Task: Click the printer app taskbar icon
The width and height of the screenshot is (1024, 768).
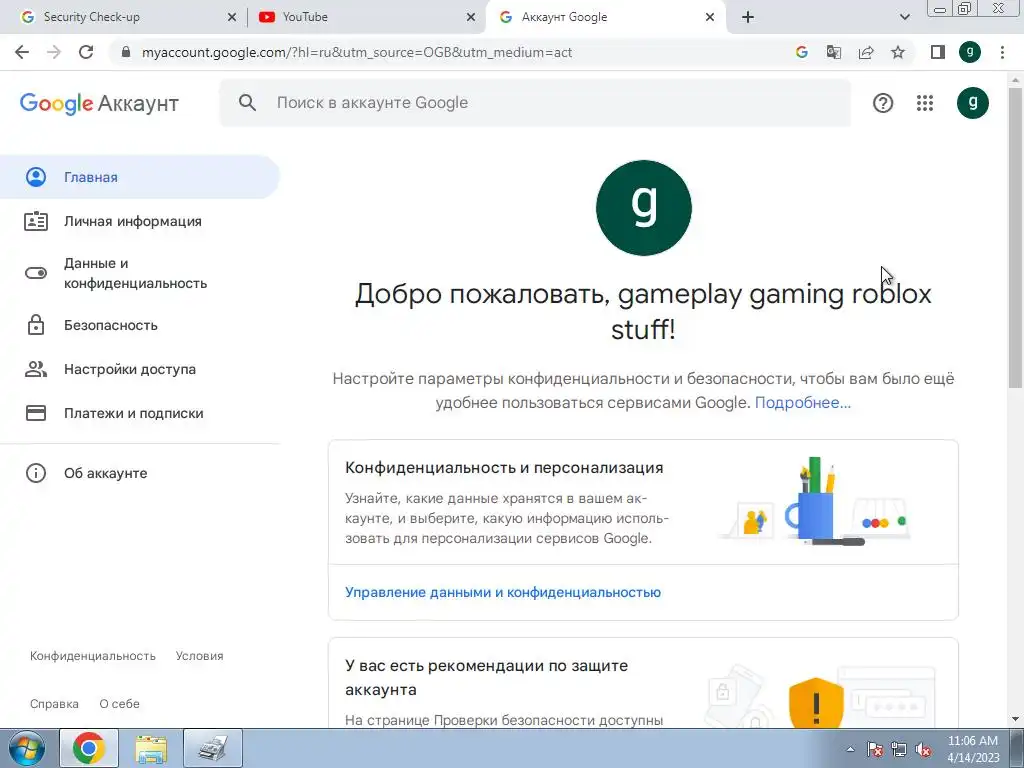Action: pyautogui.click(x=213, y=748)
